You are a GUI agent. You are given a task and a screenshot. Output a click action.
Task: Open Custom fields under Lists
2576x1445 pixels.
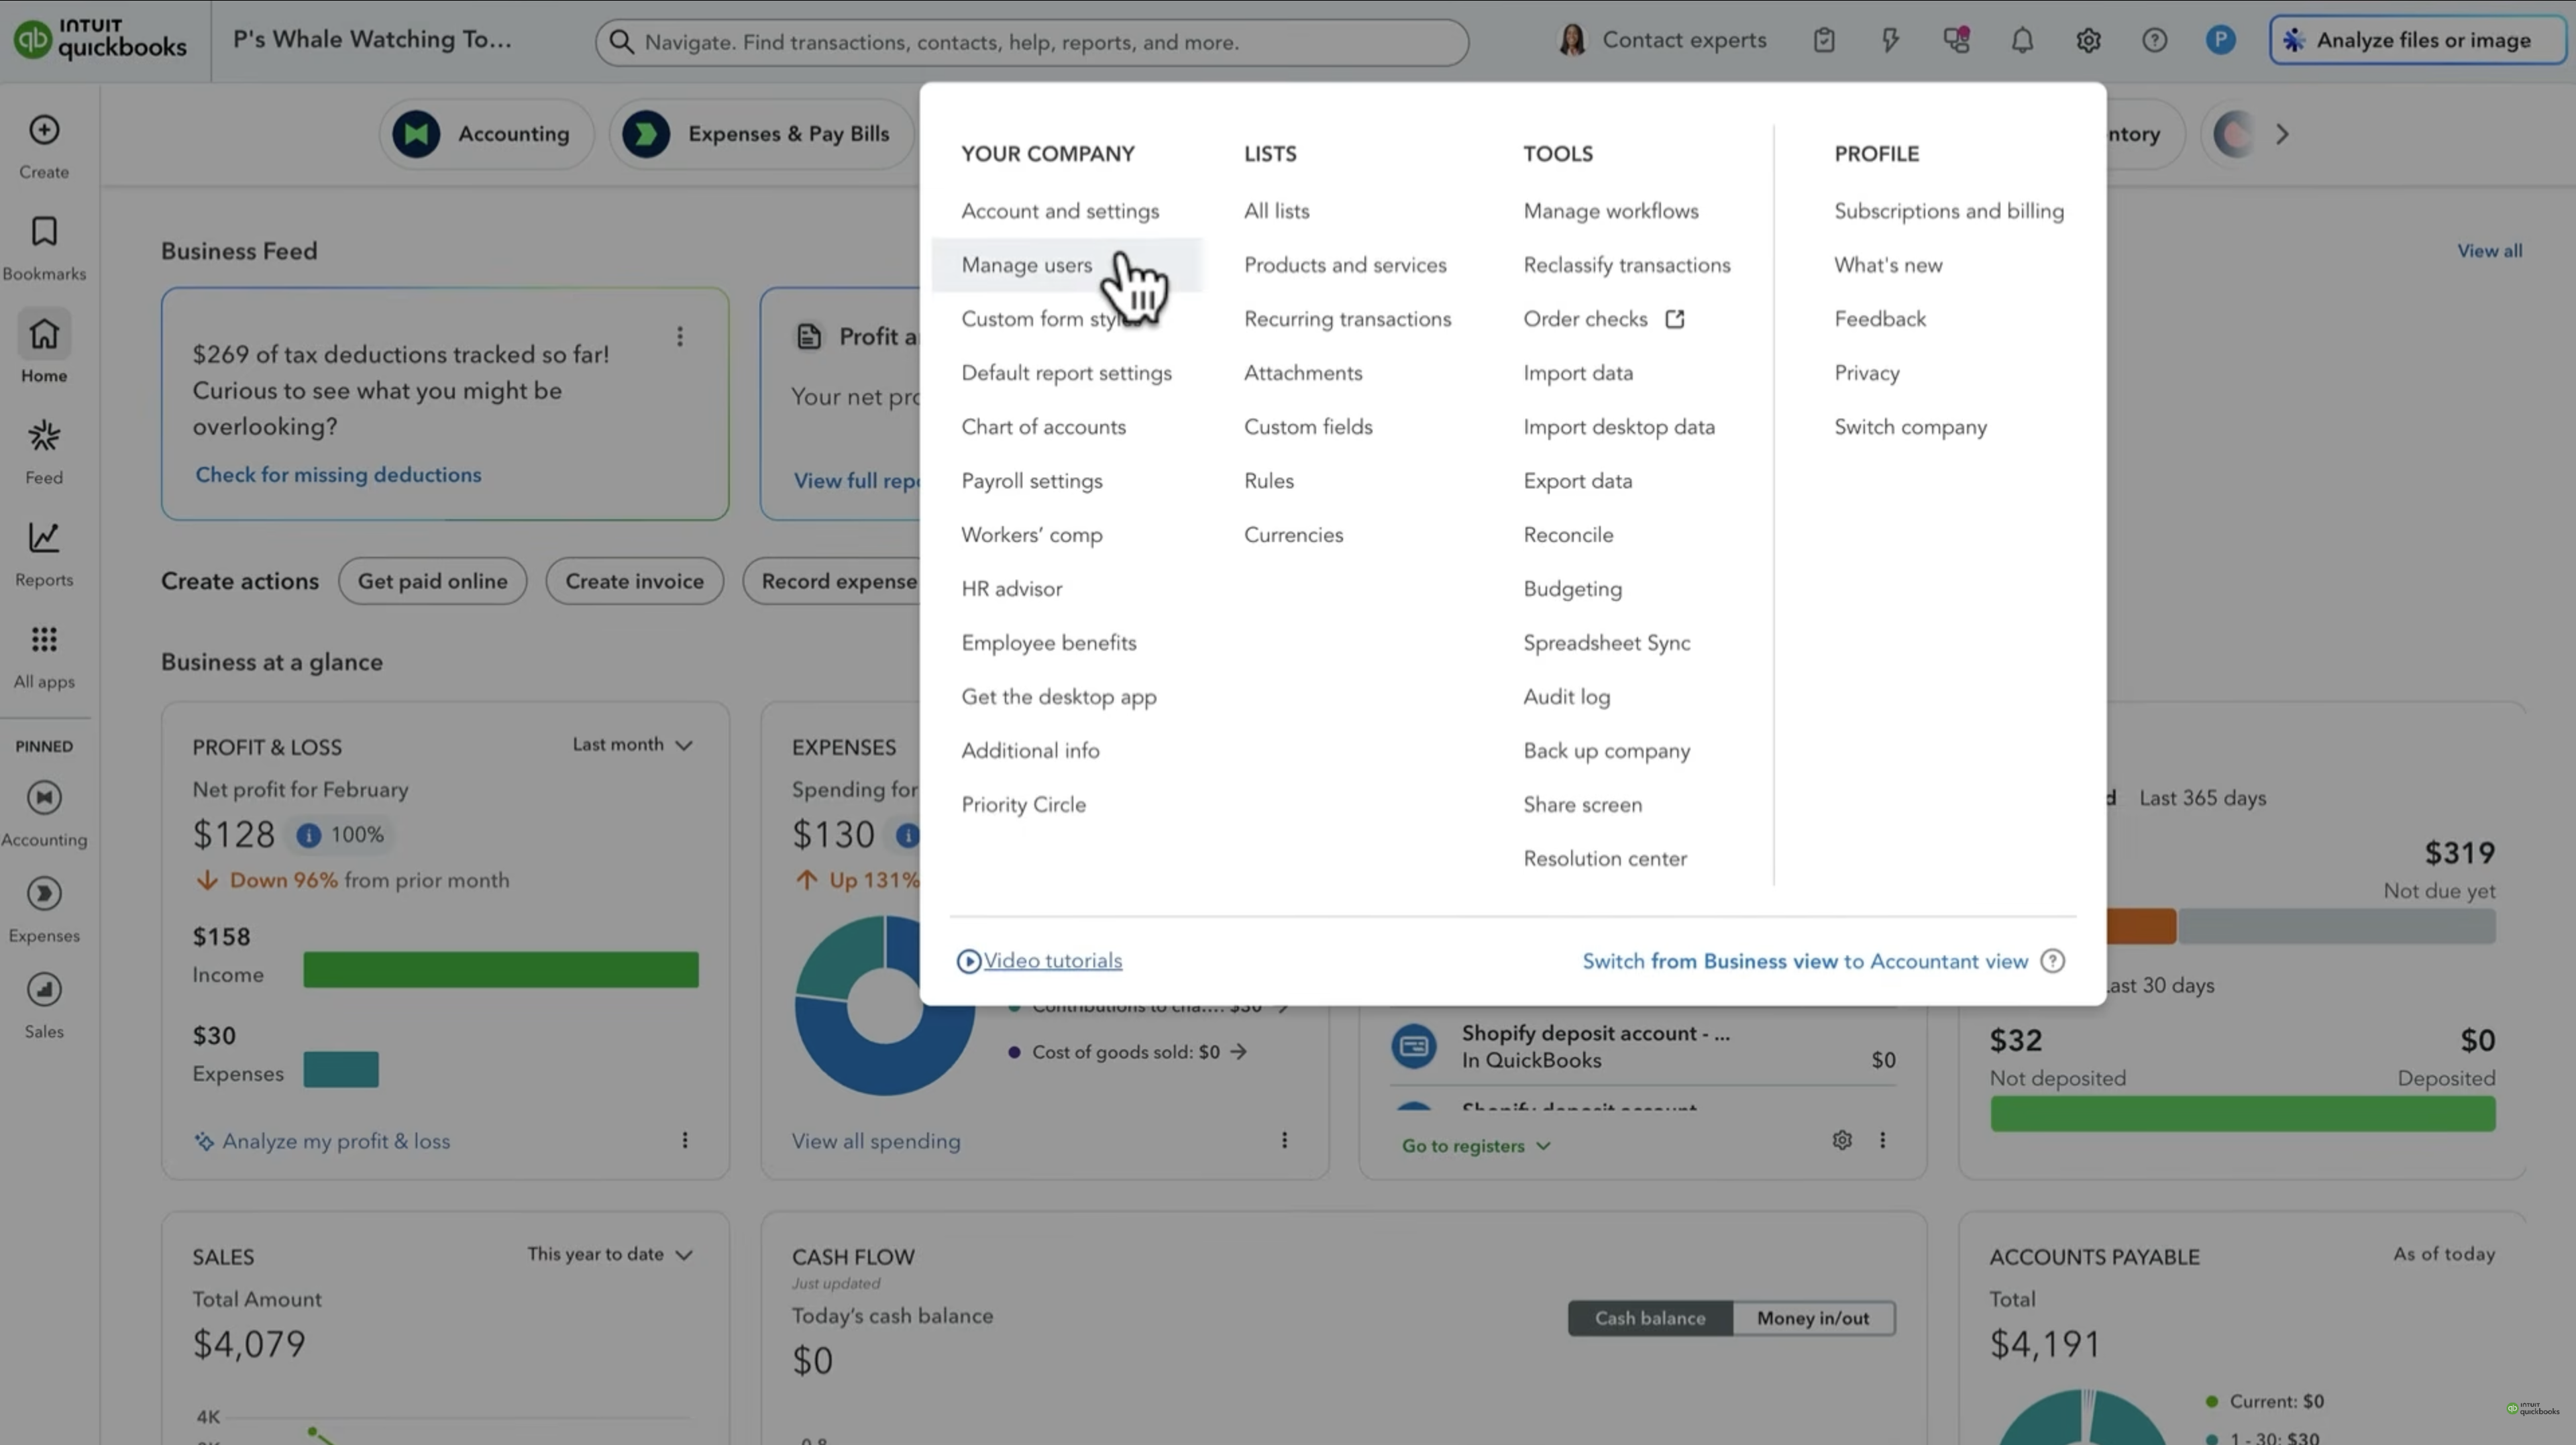[x=1308, y=427]
